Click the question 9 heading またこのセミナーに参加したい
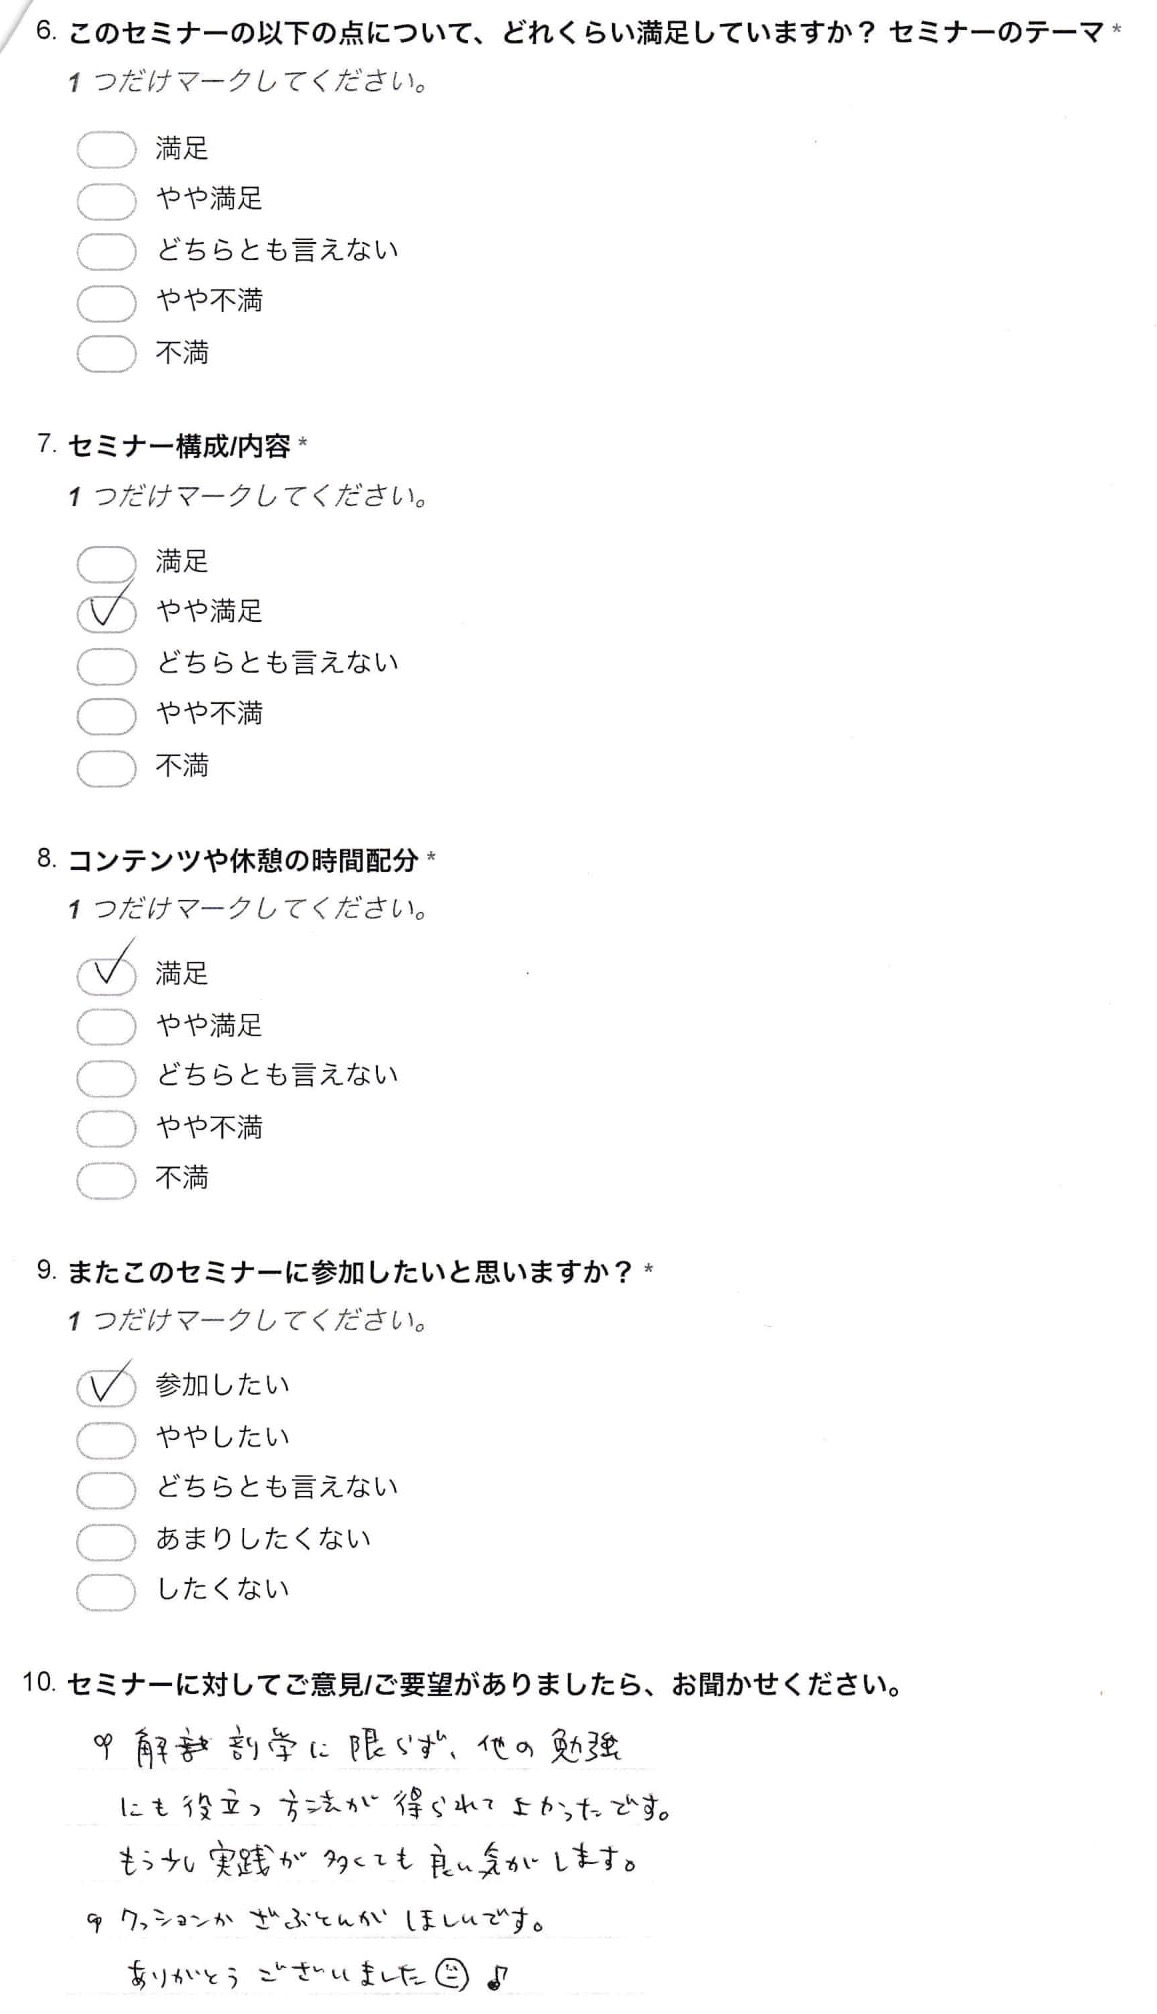This screenshot has width=1157, height=2014. tap(350, 1272)
